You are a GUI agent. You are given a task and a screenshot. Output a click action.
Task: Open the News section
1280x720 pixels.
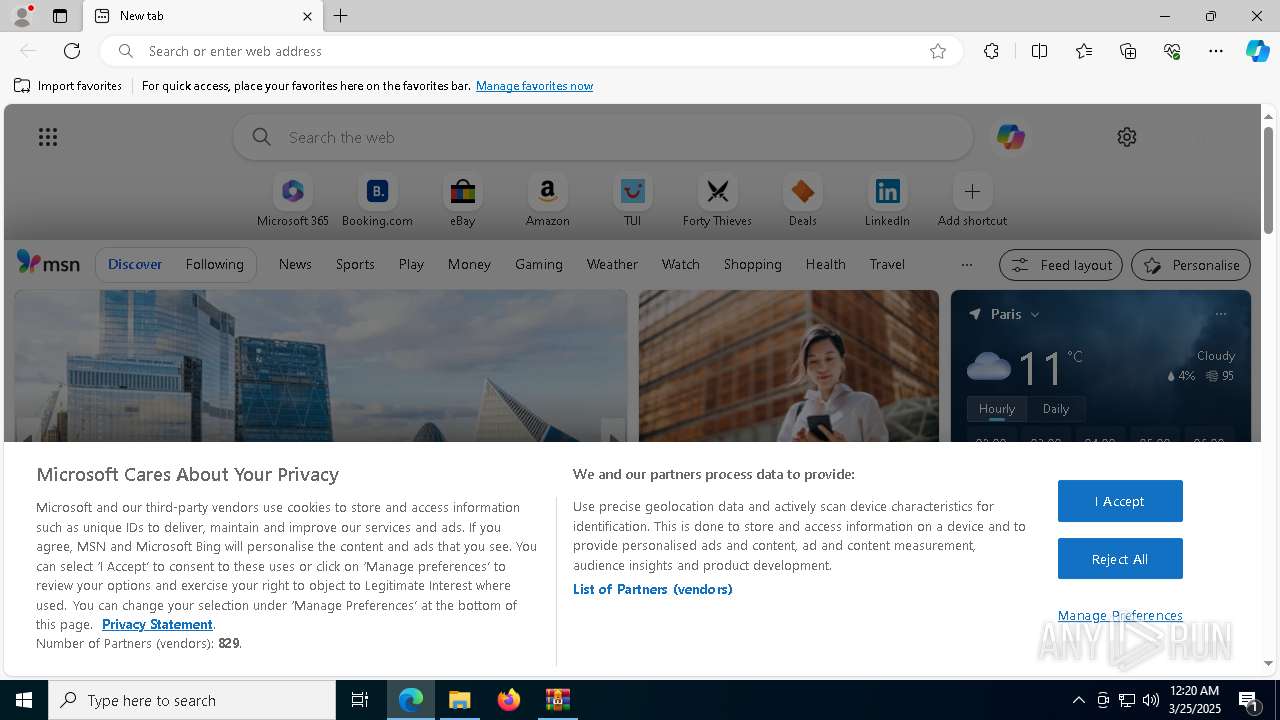coord(295,264)
